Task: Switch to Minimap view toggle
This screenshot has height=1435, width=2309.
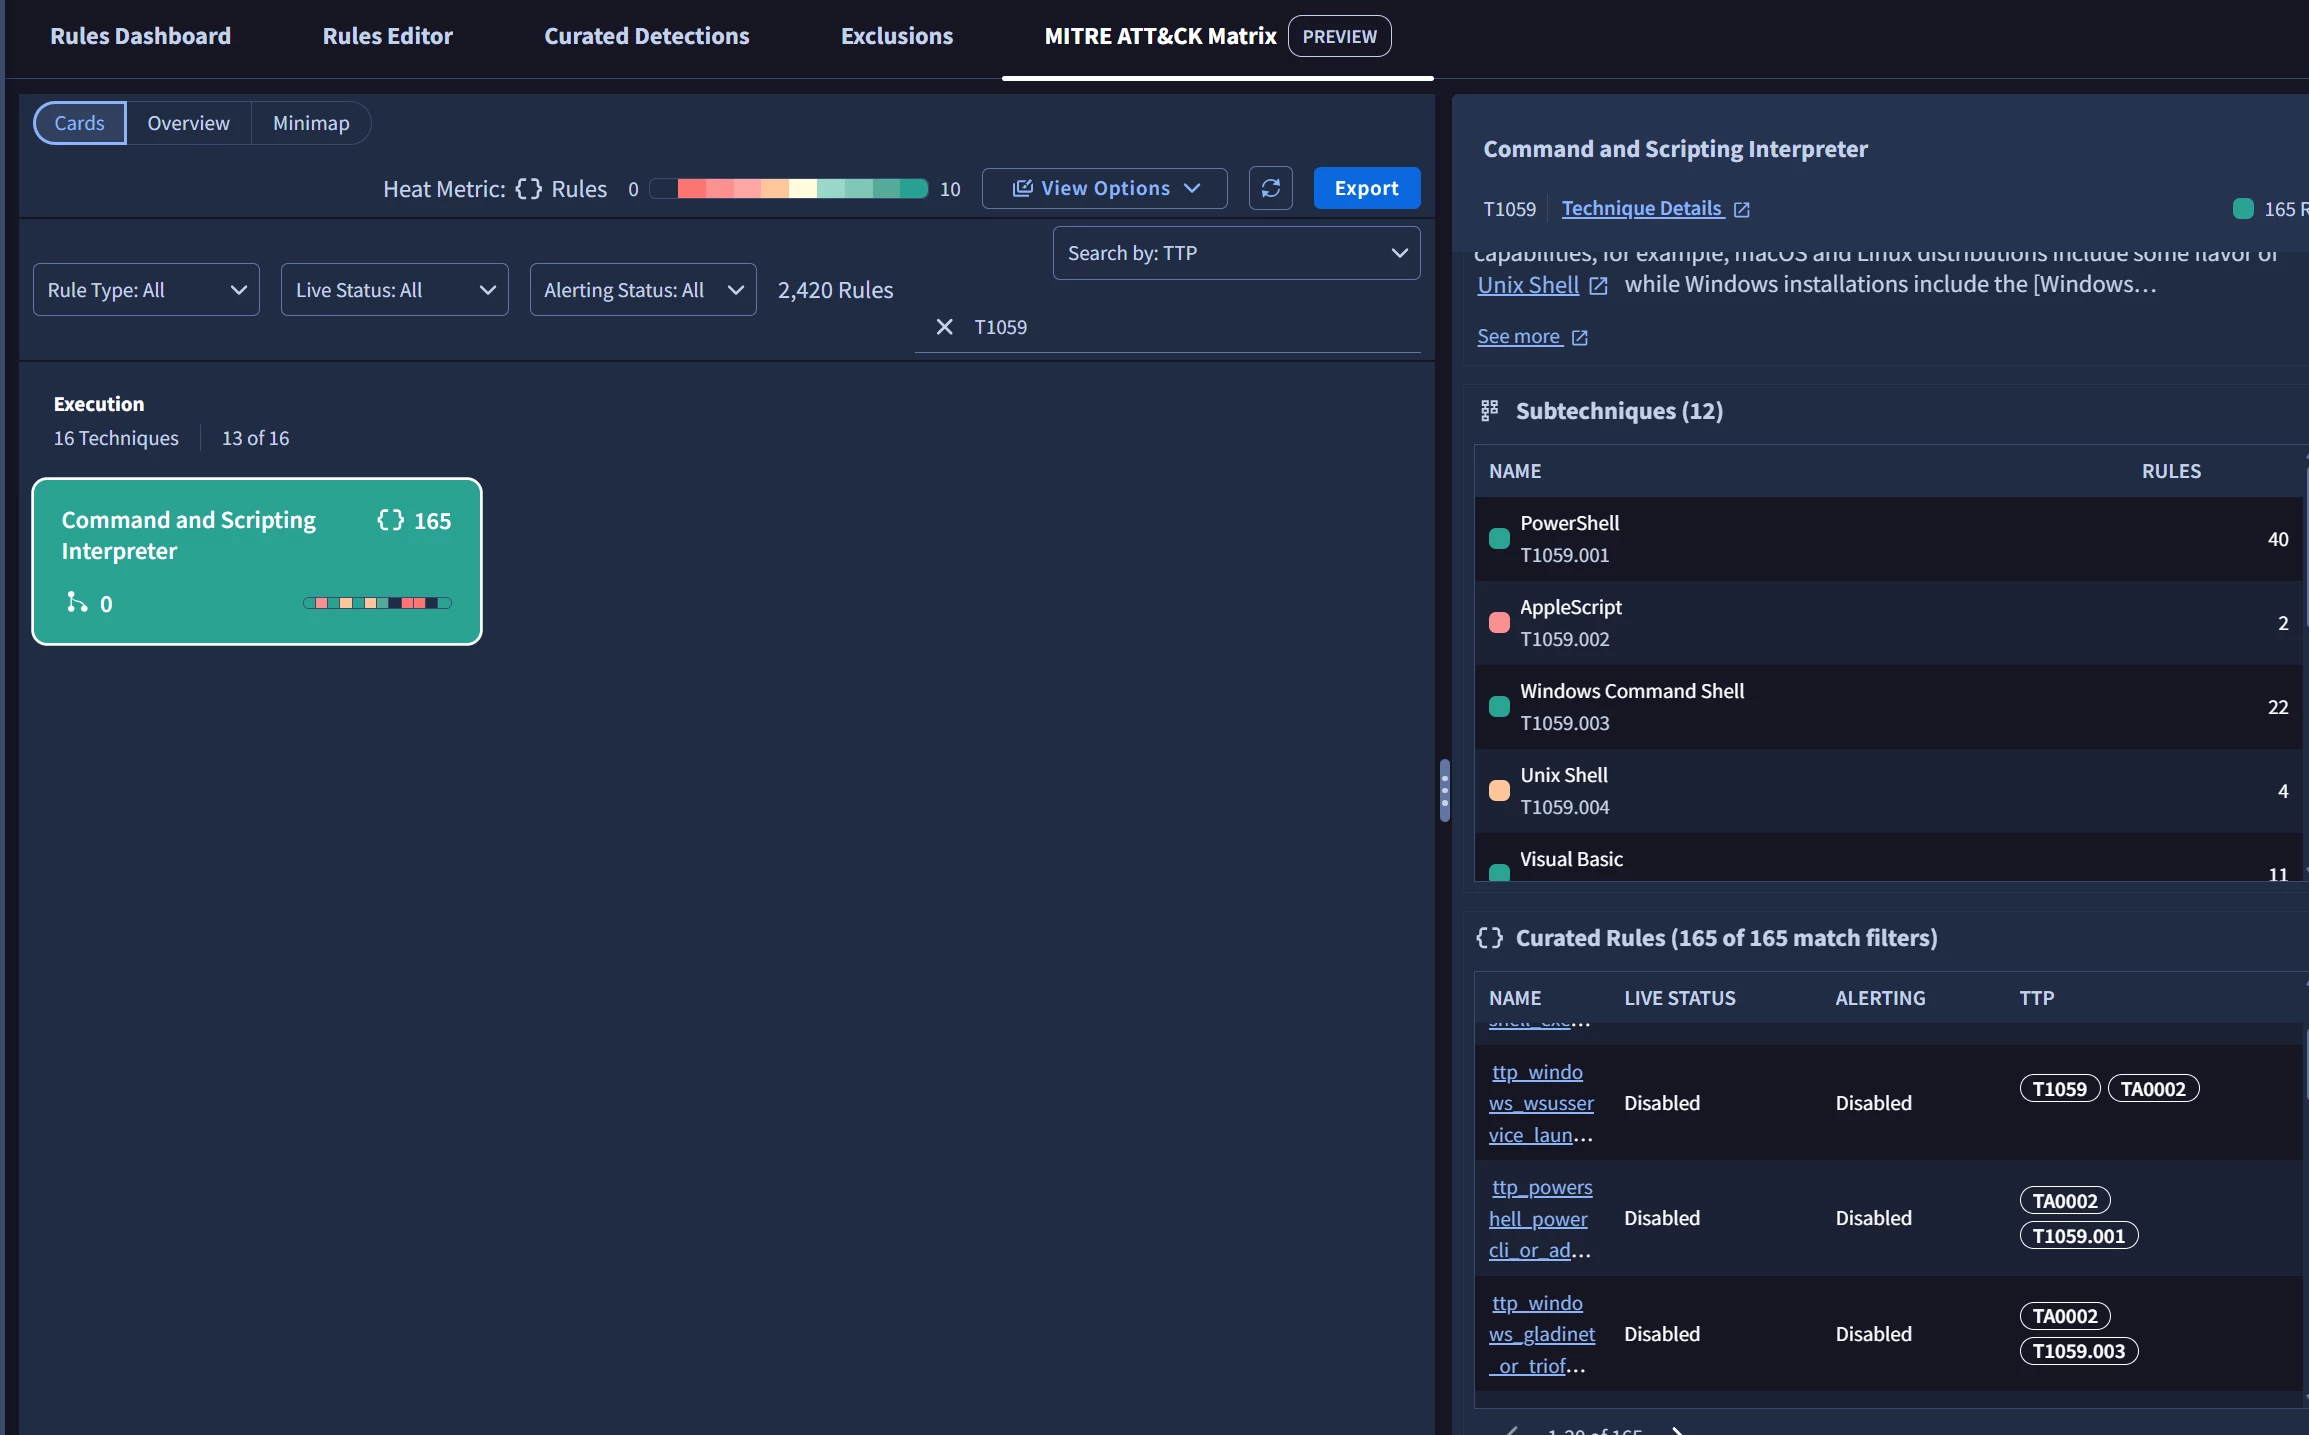Action: pyautogui.click(x=311, y=123)
